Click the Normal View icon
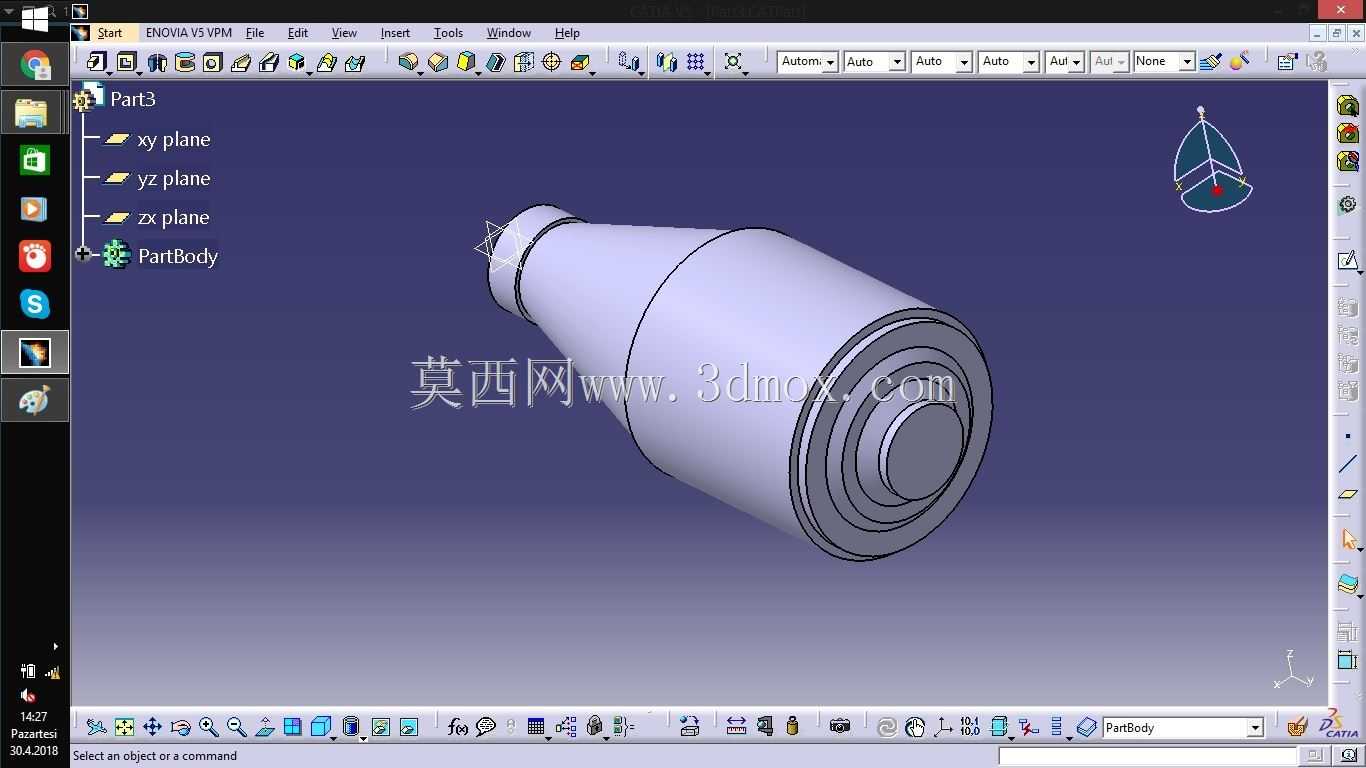The height and width of the screenshot is (768, 1366). coord(264,727)
